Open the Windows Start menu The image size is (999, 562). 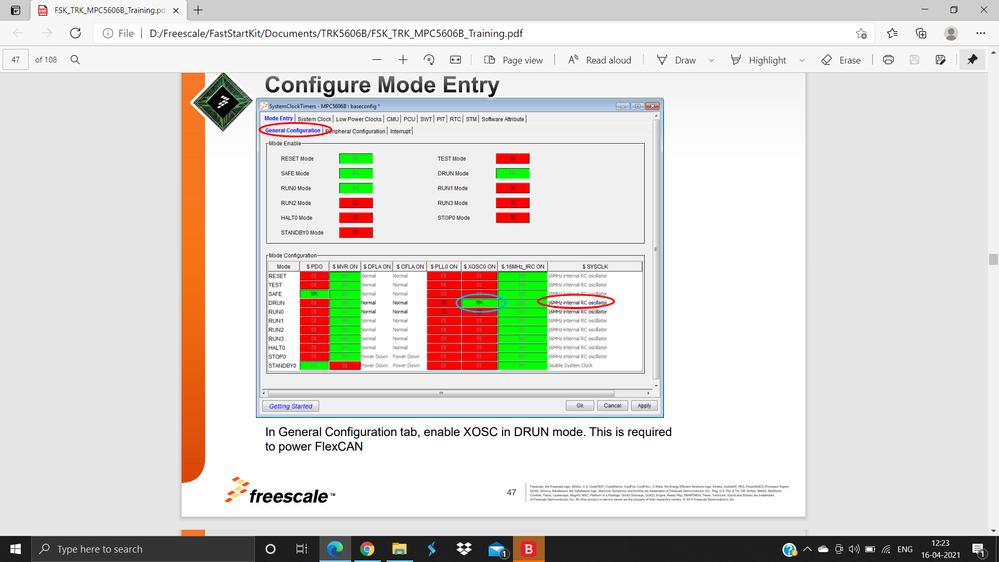coord(15,549)
